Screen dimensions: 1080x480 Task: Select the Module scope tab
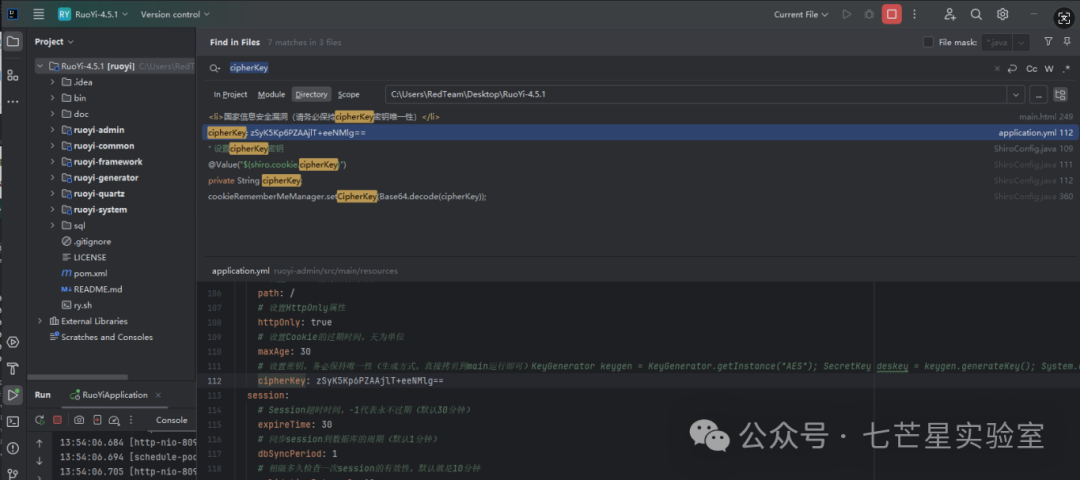pos(271,94)
